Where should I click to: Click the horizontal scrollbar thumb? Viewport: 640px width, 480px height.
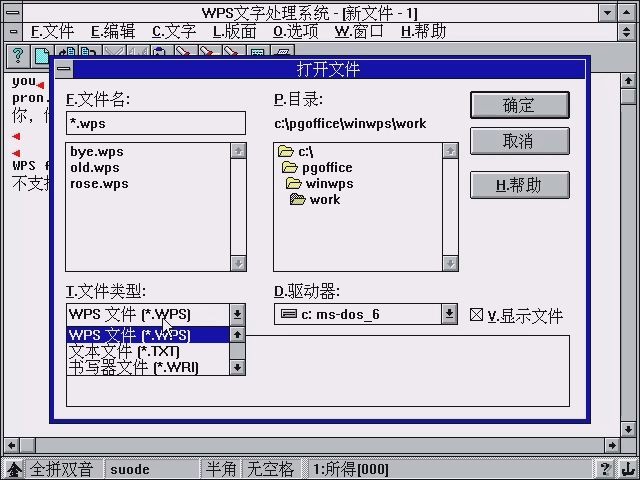click(27, 445)
